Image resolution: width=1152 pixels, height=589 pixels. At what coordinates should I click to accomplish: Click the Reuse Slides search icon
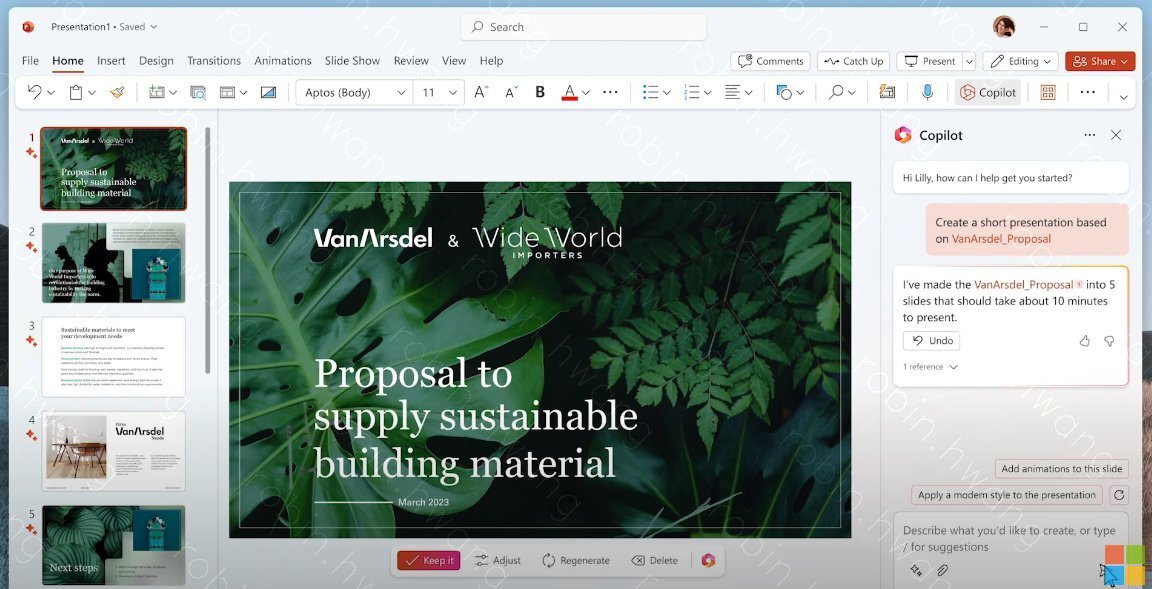tap(198, 92)
